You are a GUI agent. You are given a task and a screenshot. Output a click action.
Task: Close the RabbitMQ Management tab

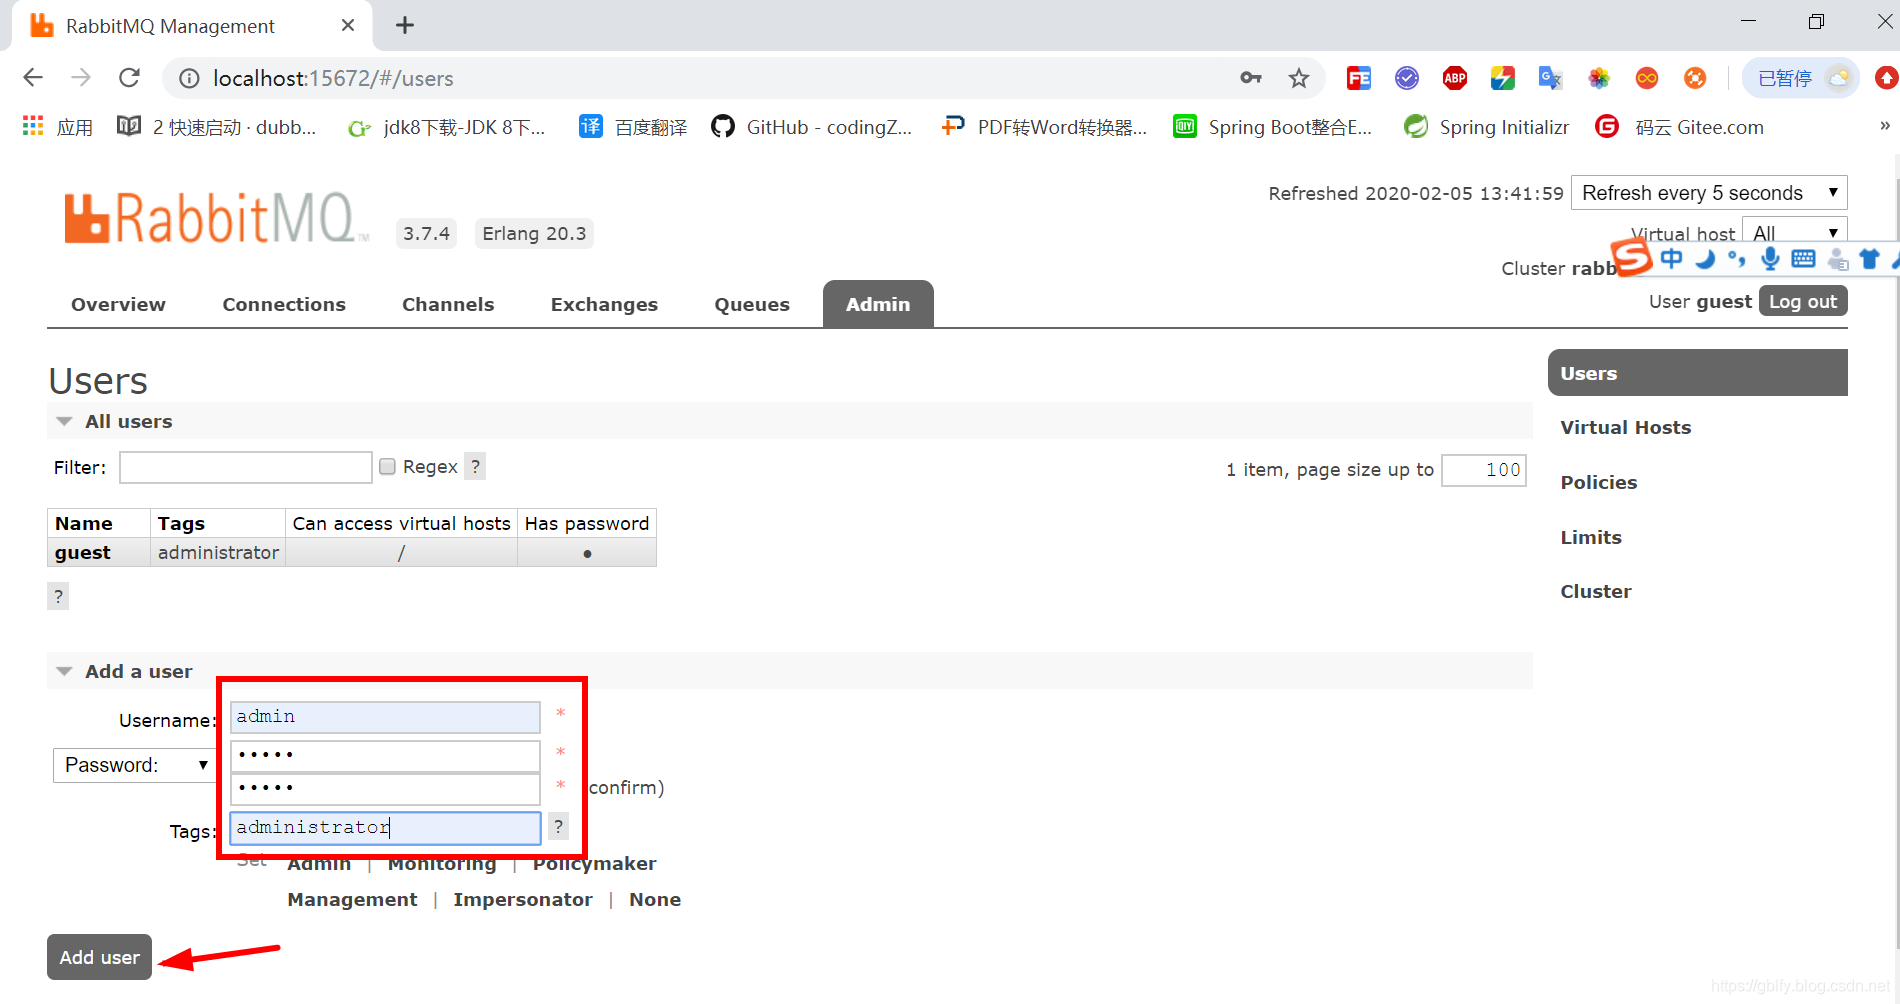pyautogui.click(x=348, y=25)
